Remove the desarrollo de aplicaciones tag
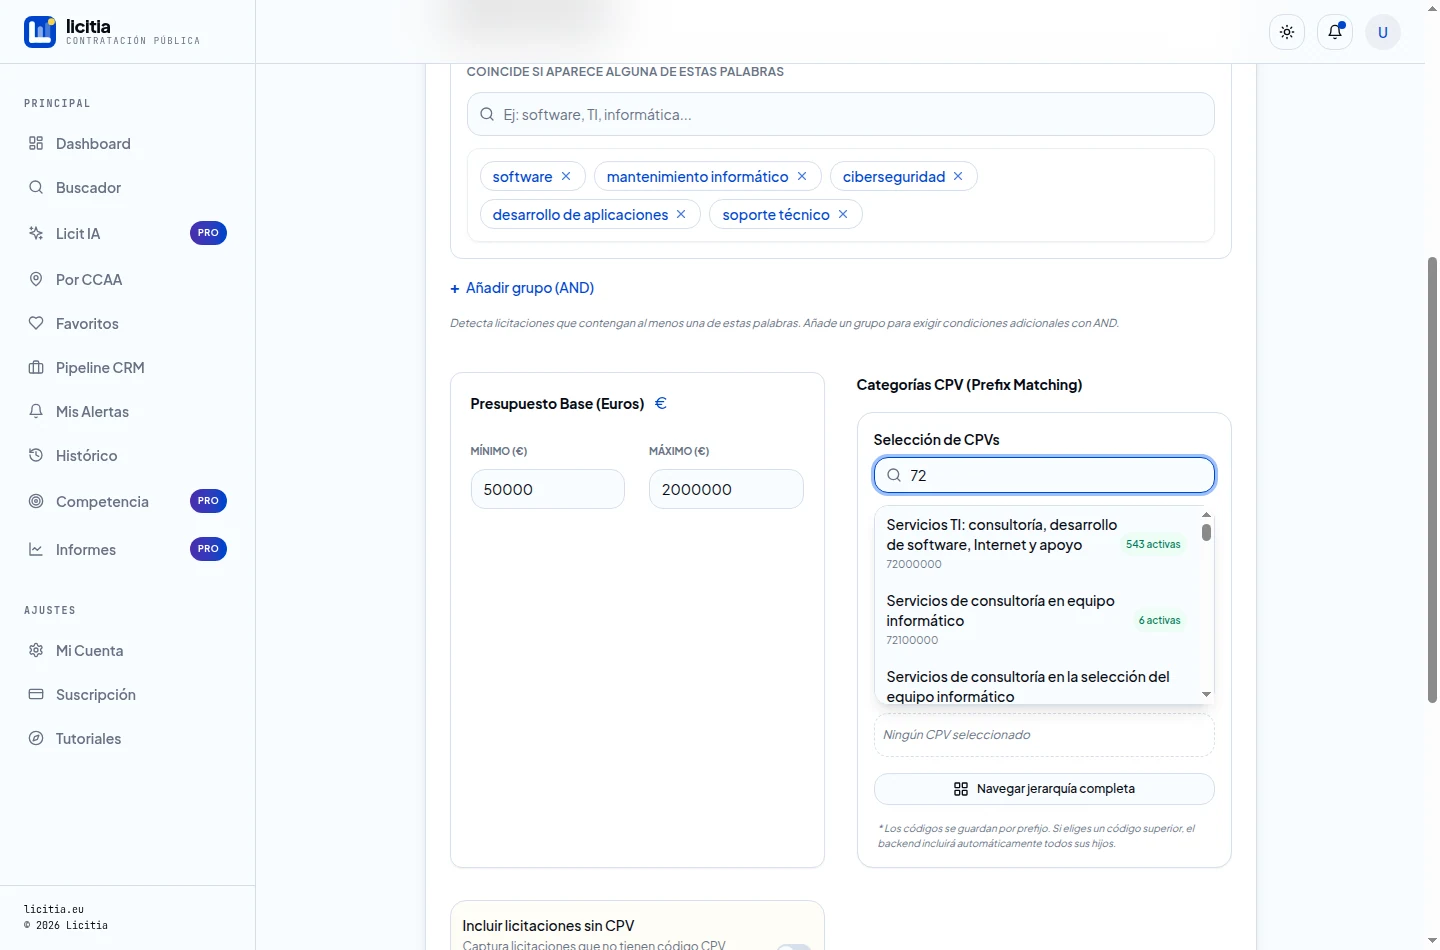Viewport: 1440px width, 950px height. (681, 214)
